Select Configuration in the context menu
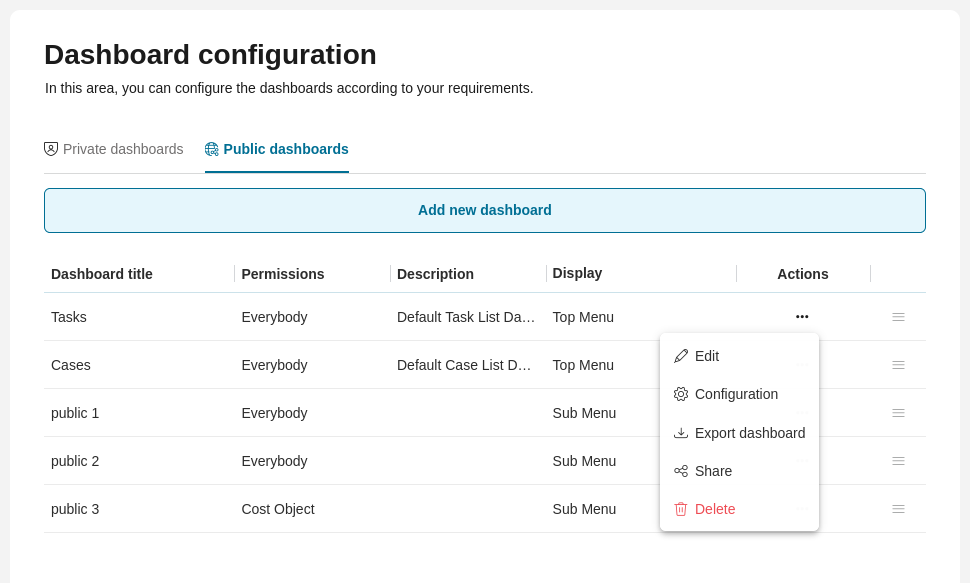This screenshot has height=583, width=970. pyautogui.click(x=736, y=394)
